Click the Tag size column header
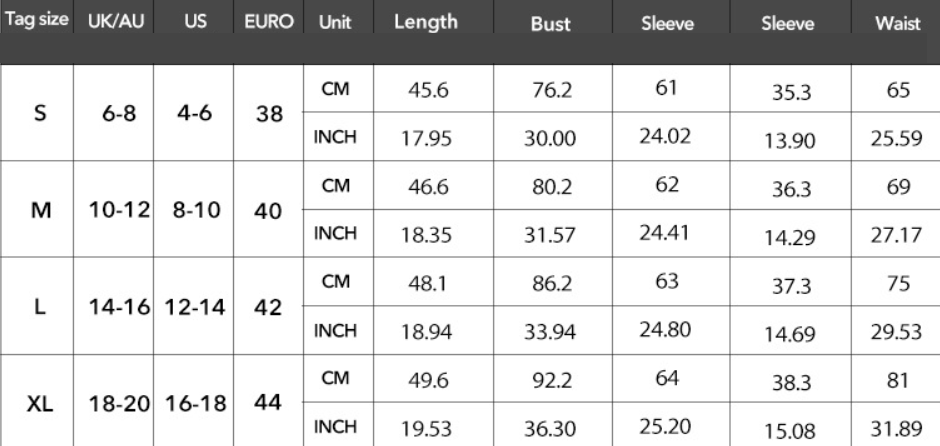Viewport: 940px width, 446px height. point(35,20)
